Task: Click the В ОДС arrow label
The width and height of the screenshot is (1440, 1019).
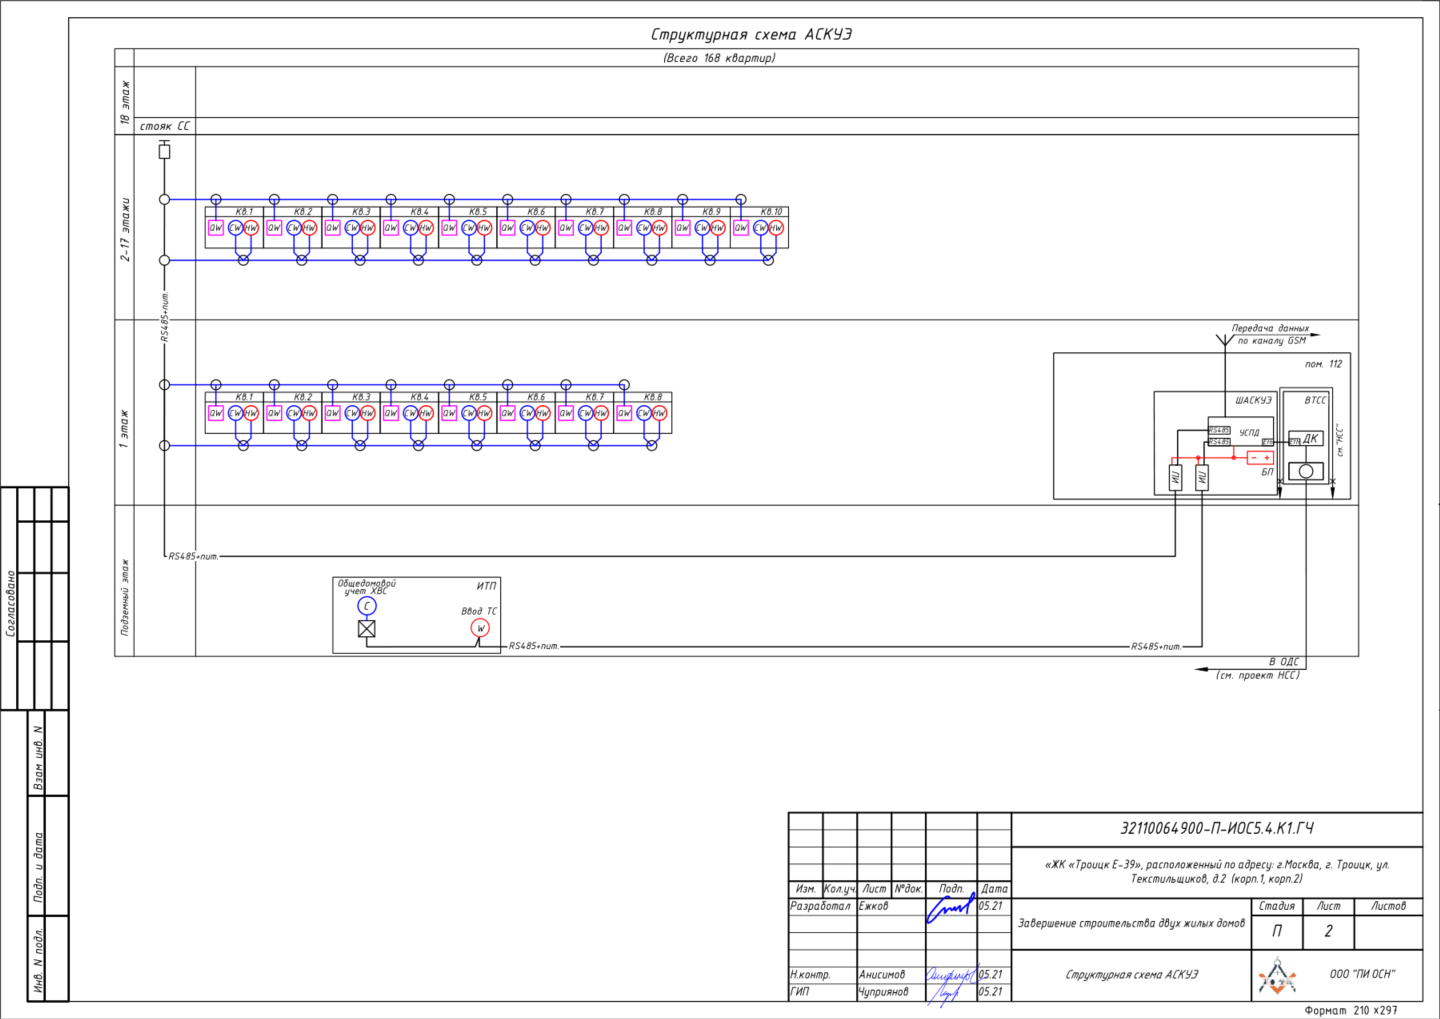Action: [x=1284, y=662]
